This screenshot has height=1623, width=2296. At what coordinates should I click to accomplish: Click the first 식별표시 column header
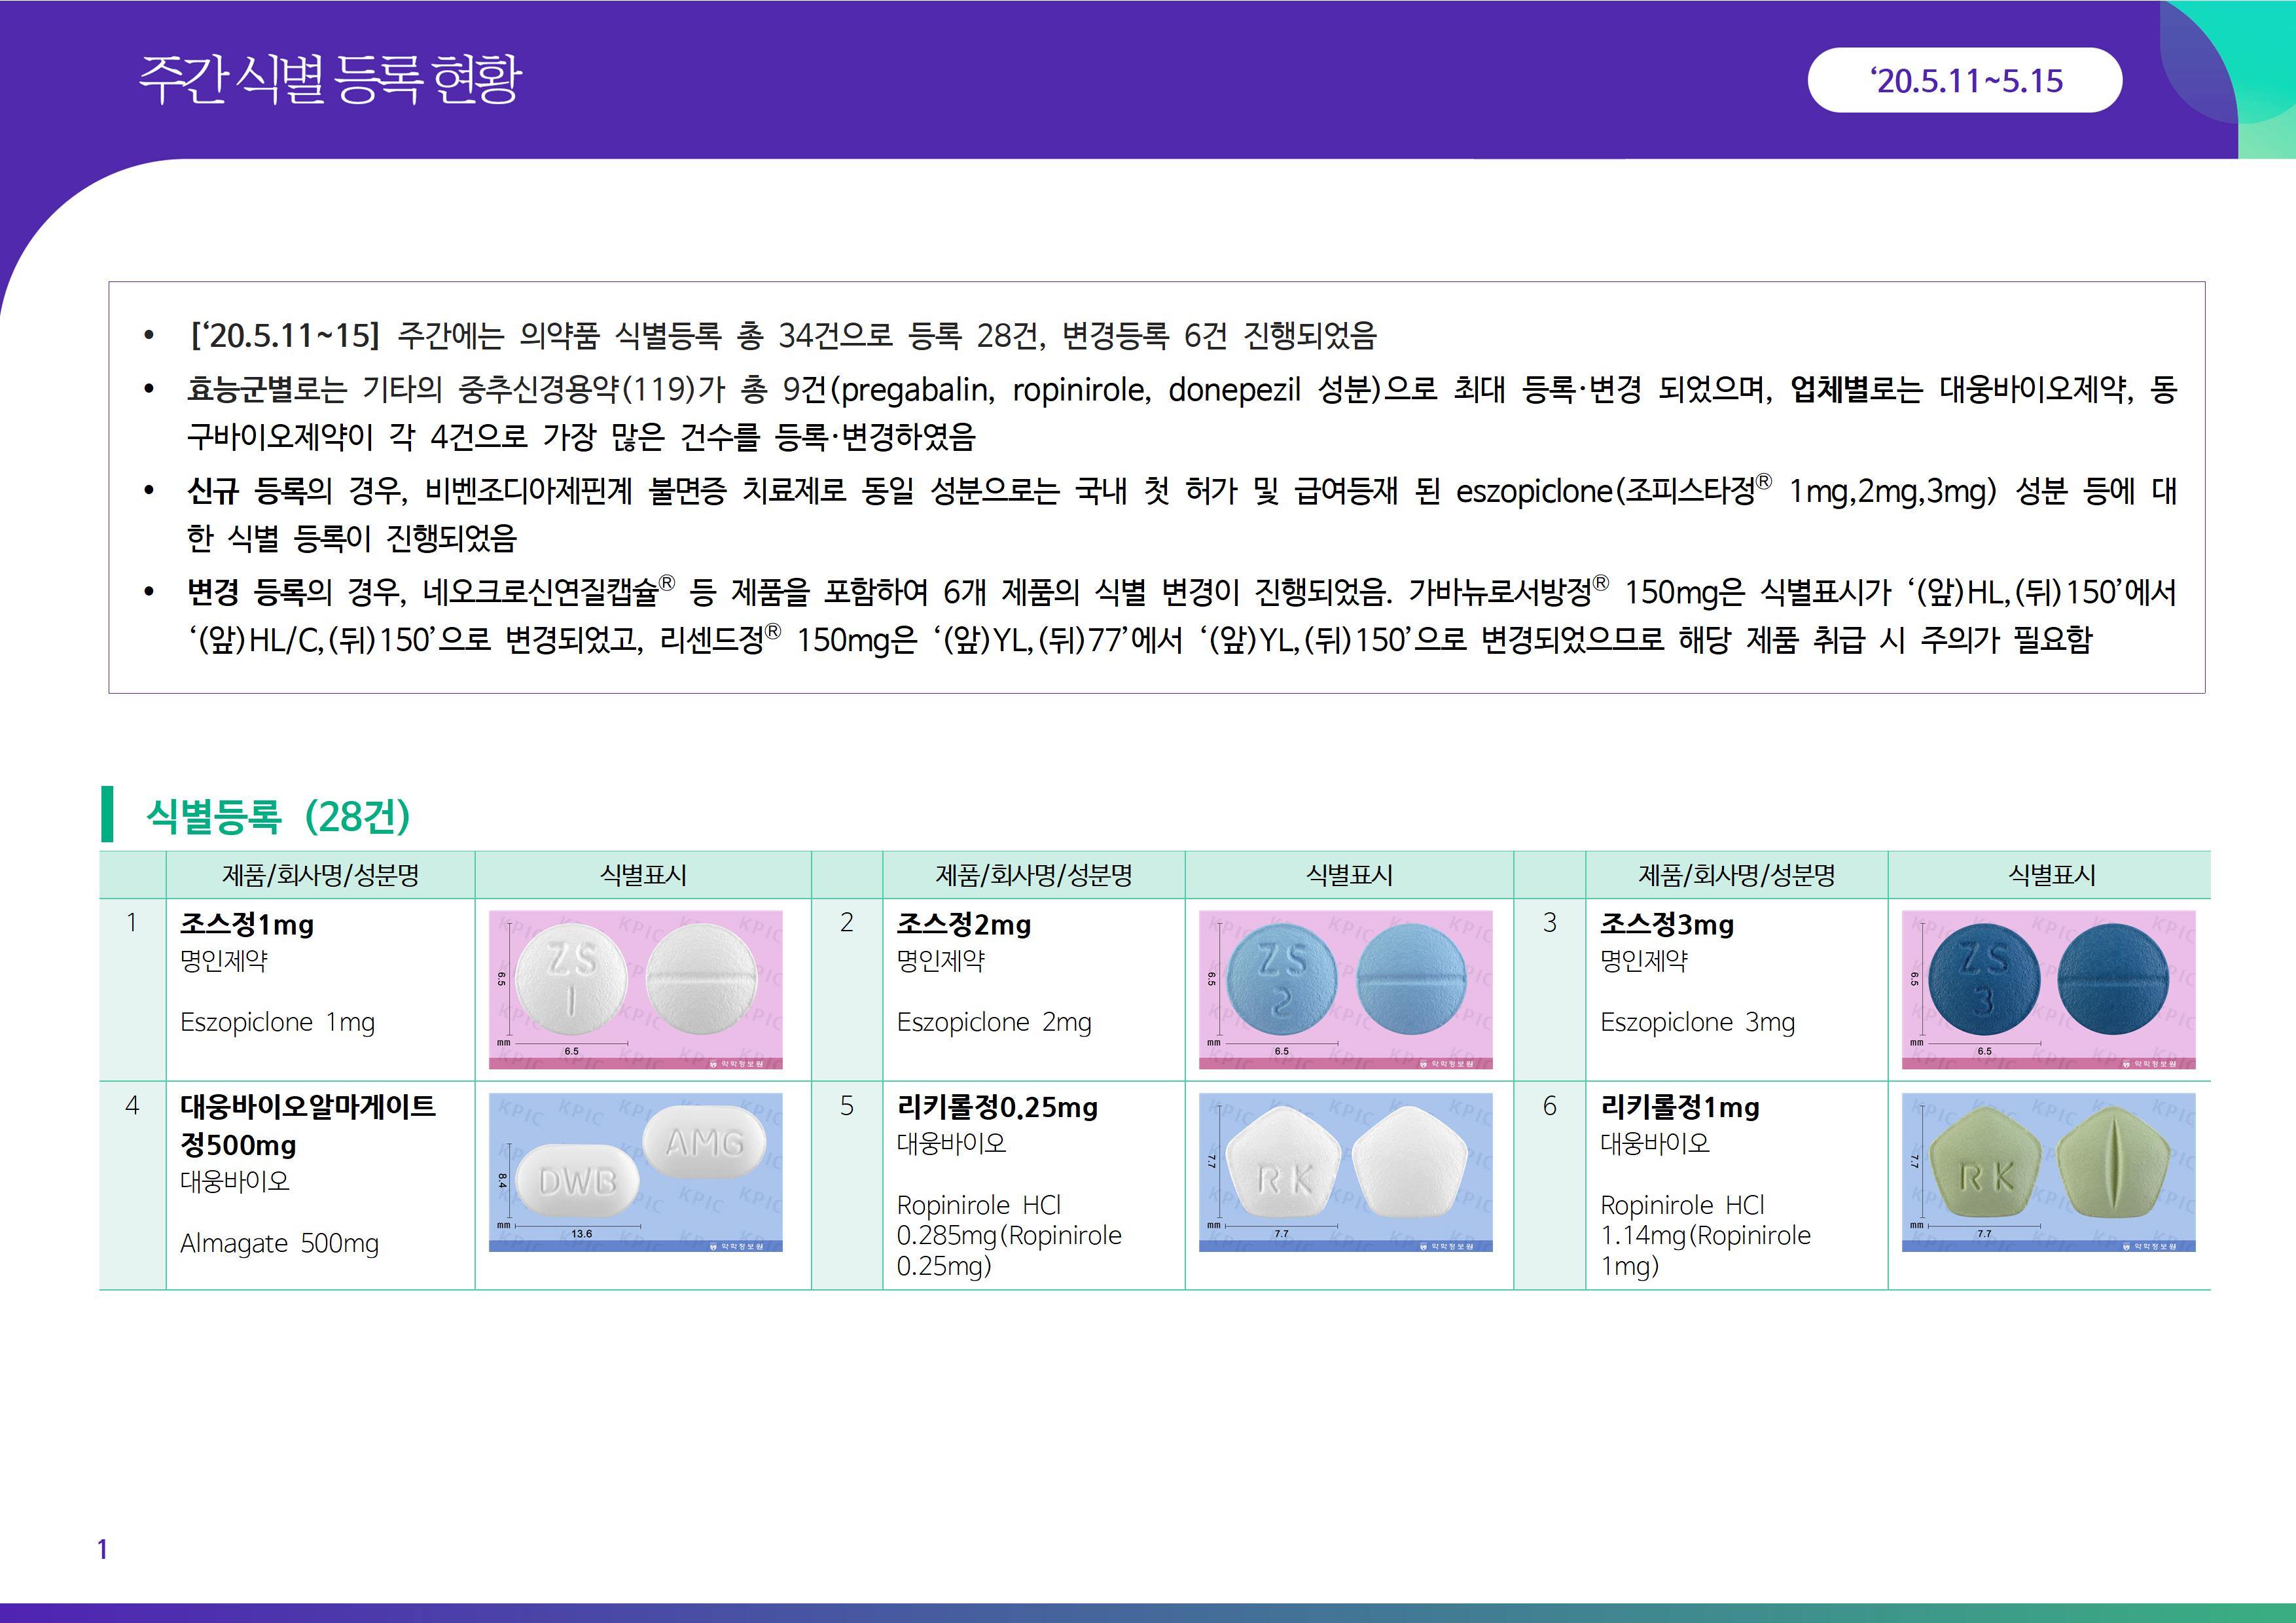643,875
